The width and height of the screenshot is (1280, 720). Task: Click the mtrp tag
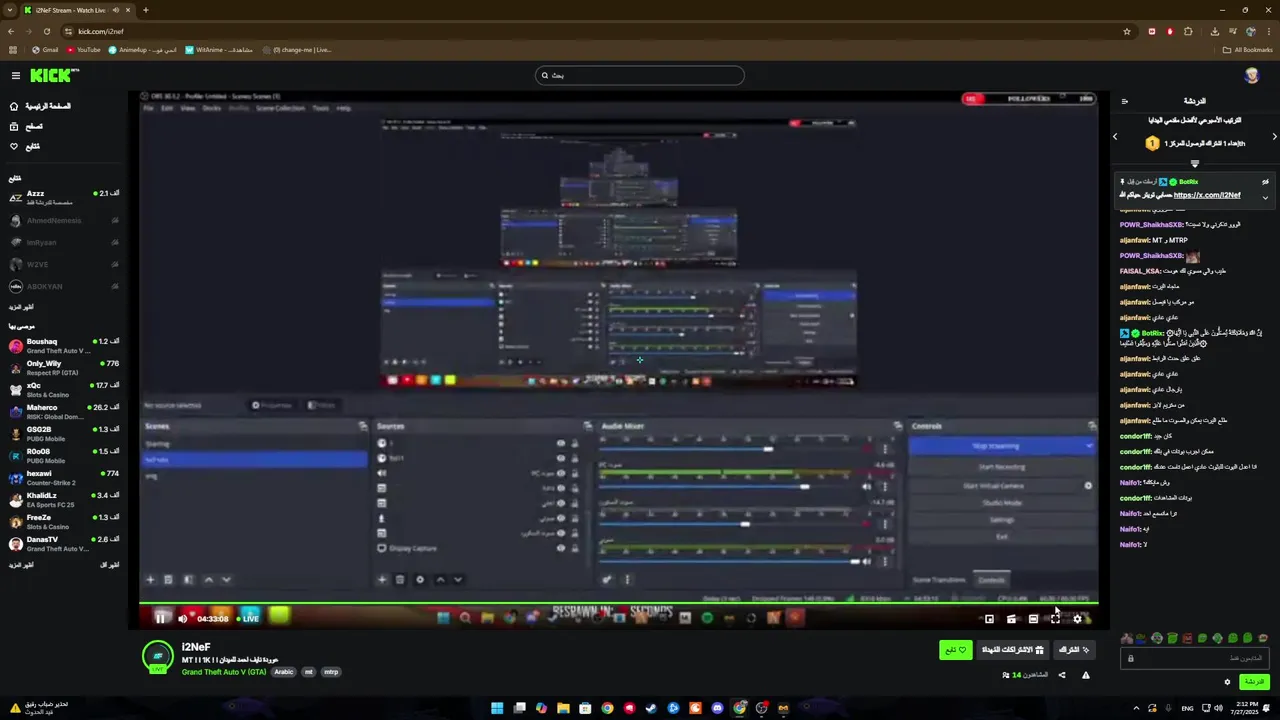click(x=331, y=672)
